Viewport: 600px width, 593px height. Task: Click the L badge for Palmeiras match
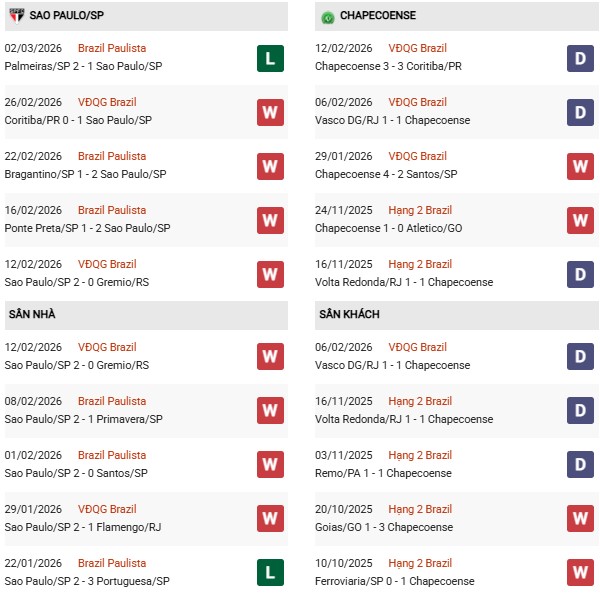tap(270, 58)
